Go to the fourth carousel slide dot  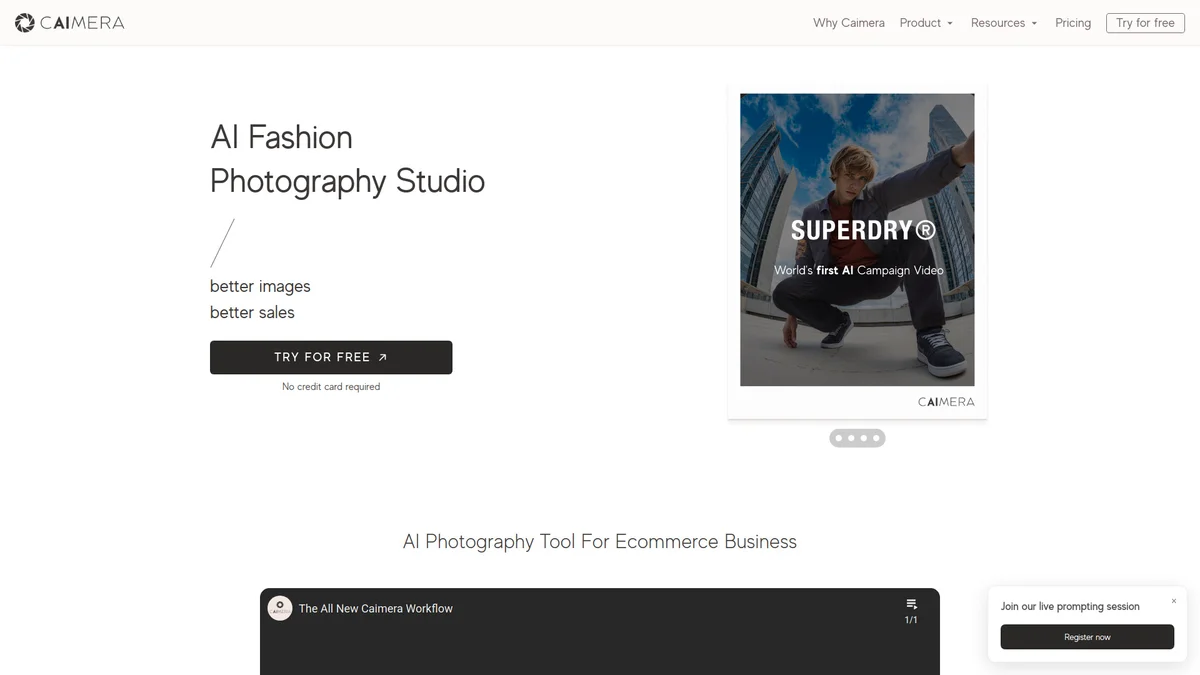point(876,438)
